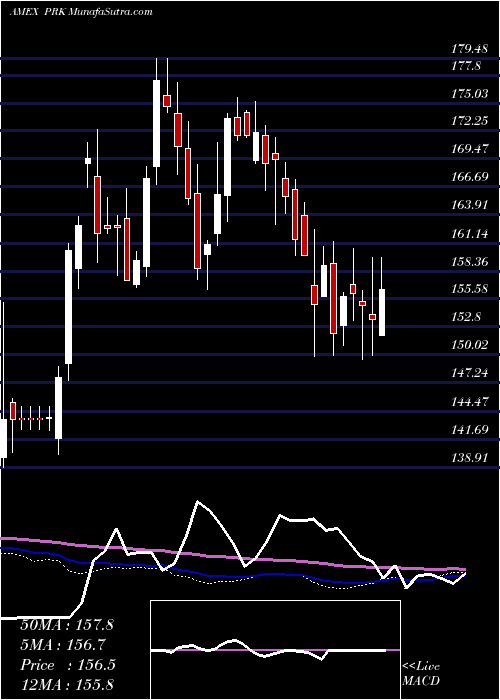
Task: Click the 172.25 price label
Action: (x=468, y=121)
